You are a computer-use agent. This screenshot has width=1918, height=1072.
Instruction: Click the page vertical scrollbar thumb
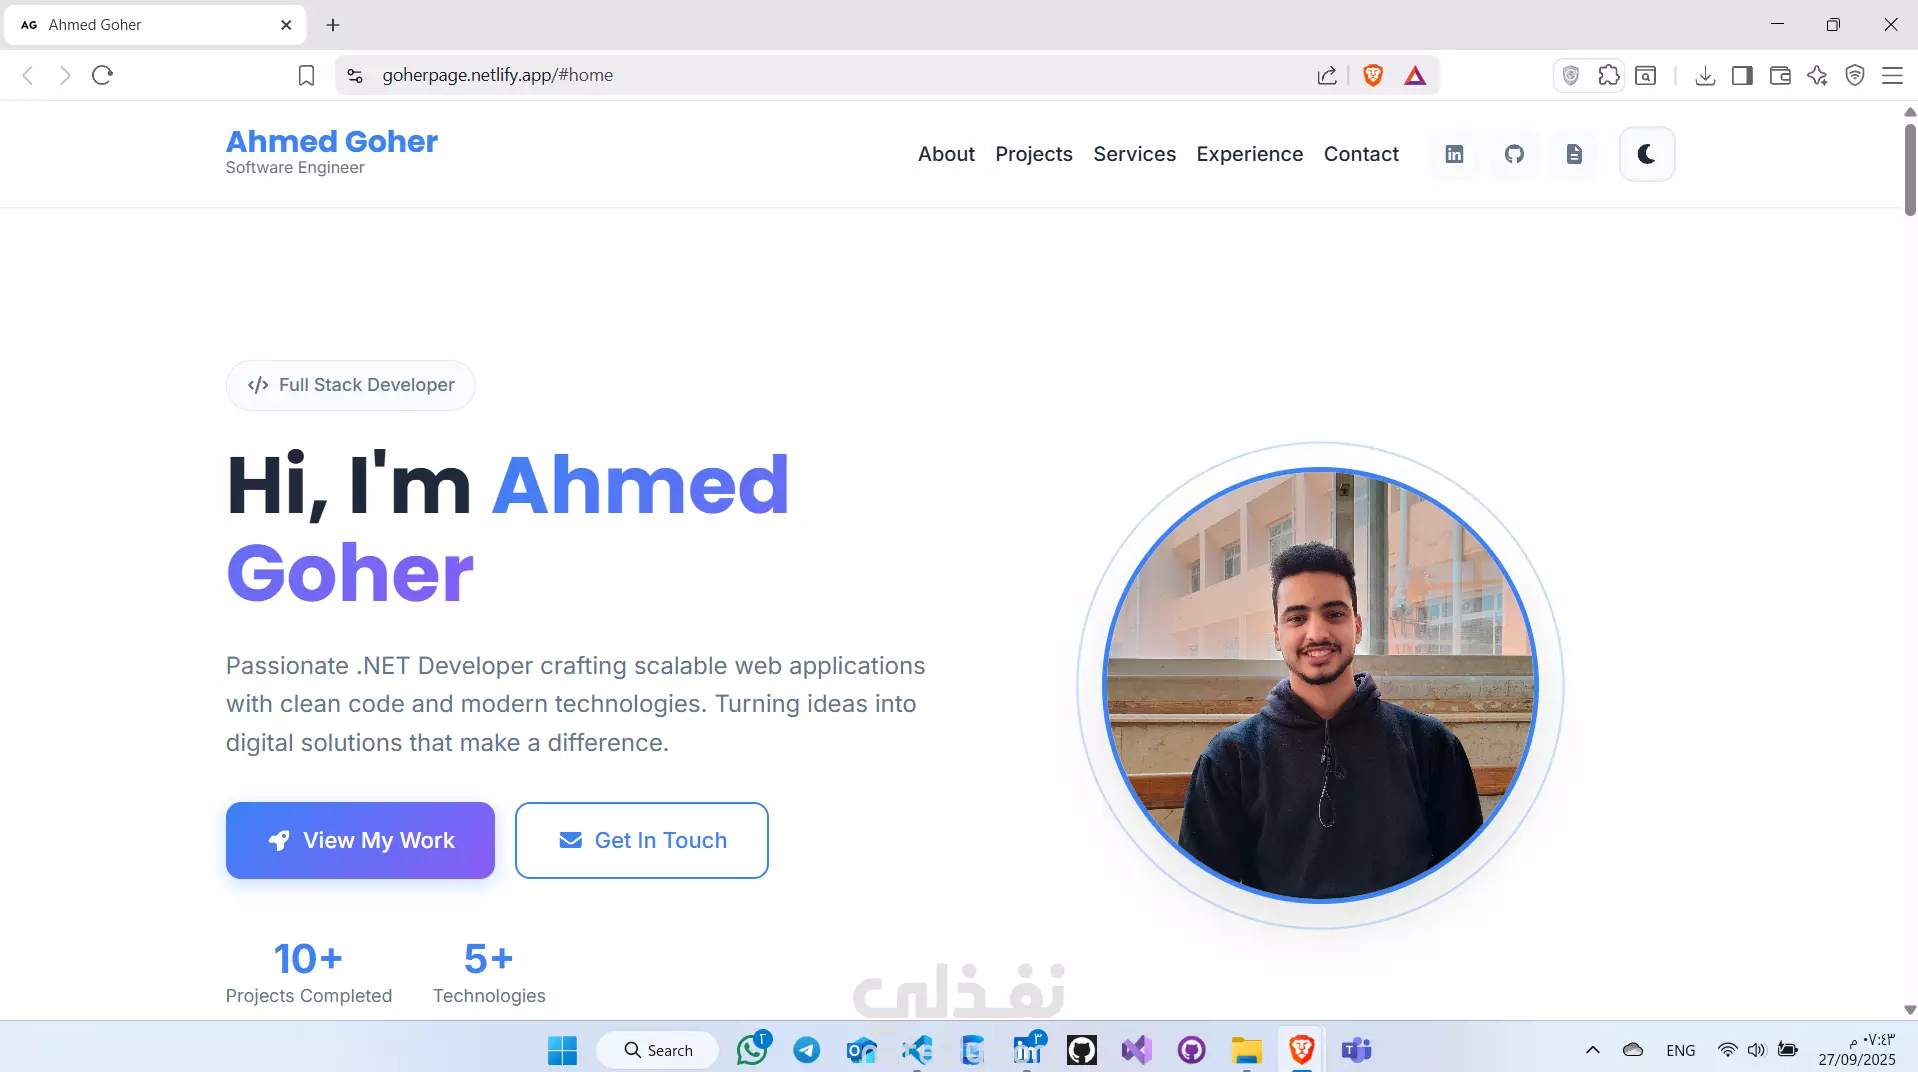pyautogui.click(x=1910, y=168)
